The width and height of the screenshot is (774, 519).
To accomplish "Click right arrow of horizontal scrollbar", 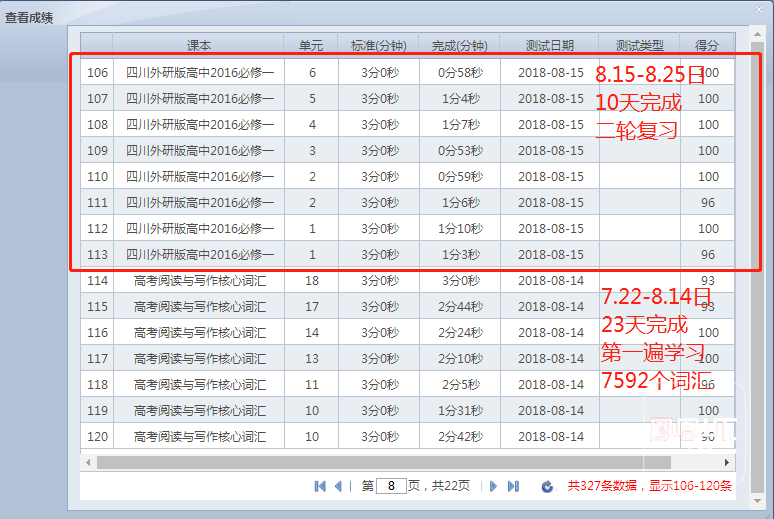I will point(727,463).
